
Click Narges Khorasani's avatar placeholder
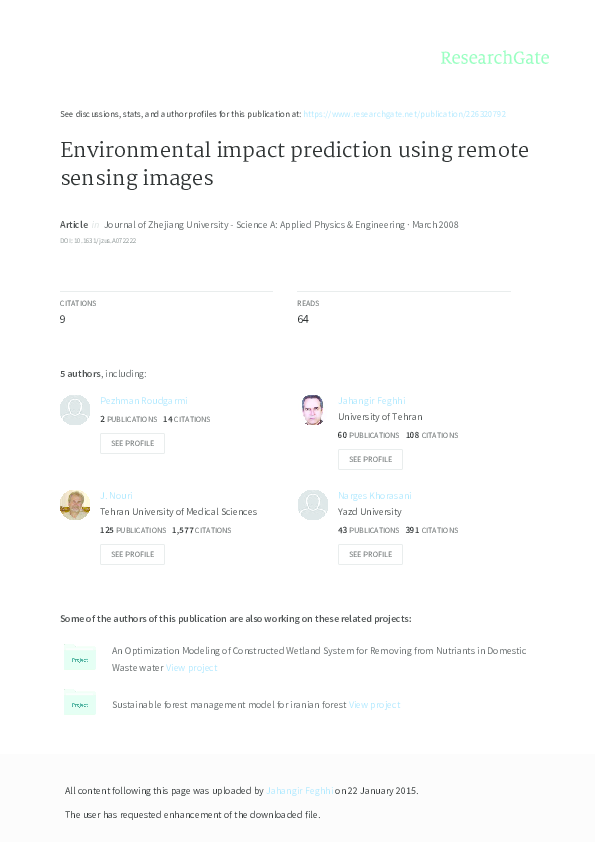[313, 504]
